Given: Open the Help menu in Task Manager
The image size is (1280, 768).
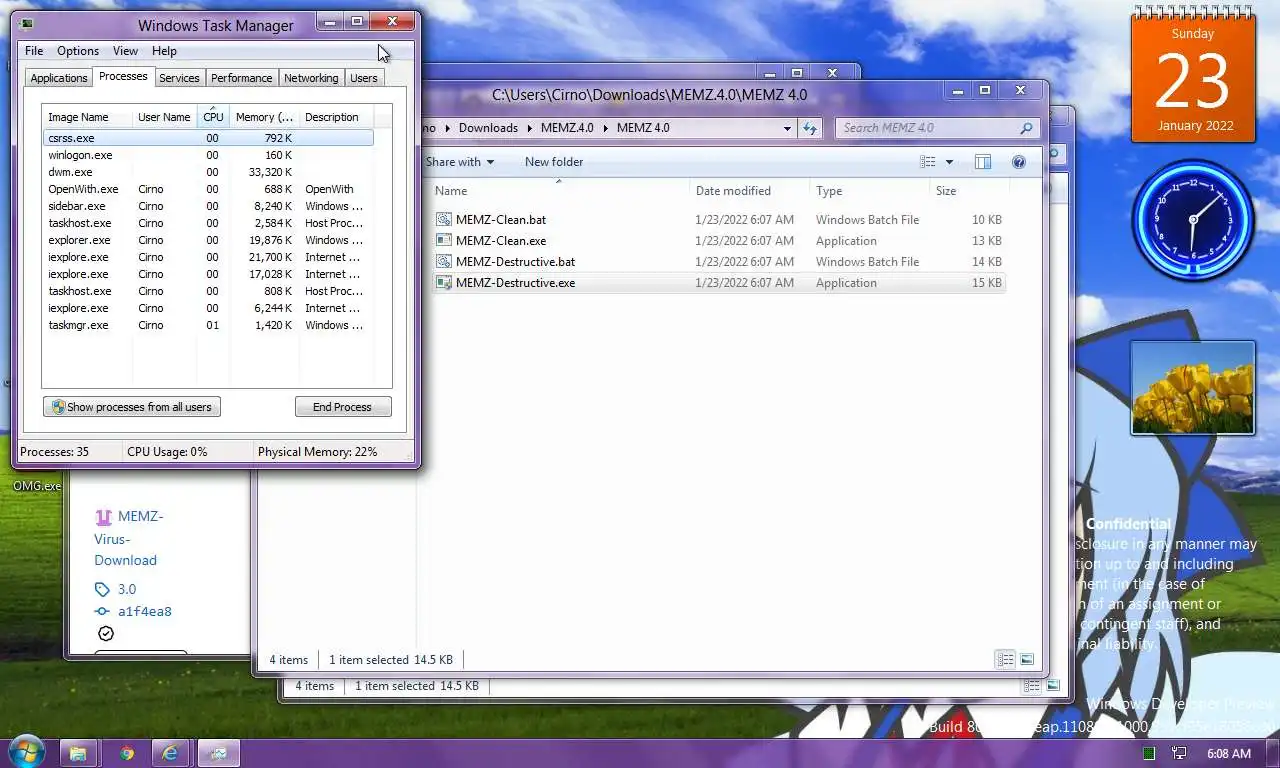Looking at the screenshot, I should (x=164, y=51).
